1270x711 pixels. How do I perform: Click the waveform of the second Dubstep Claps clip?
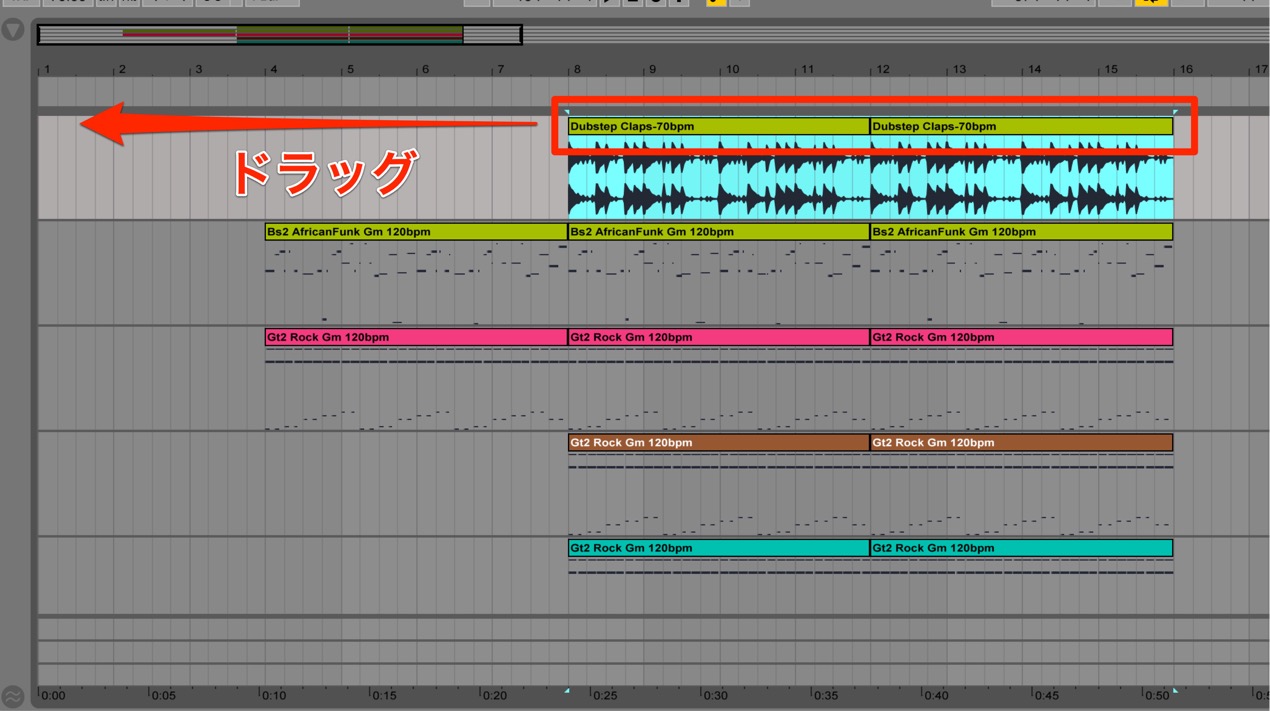(x=1021, y=178)
